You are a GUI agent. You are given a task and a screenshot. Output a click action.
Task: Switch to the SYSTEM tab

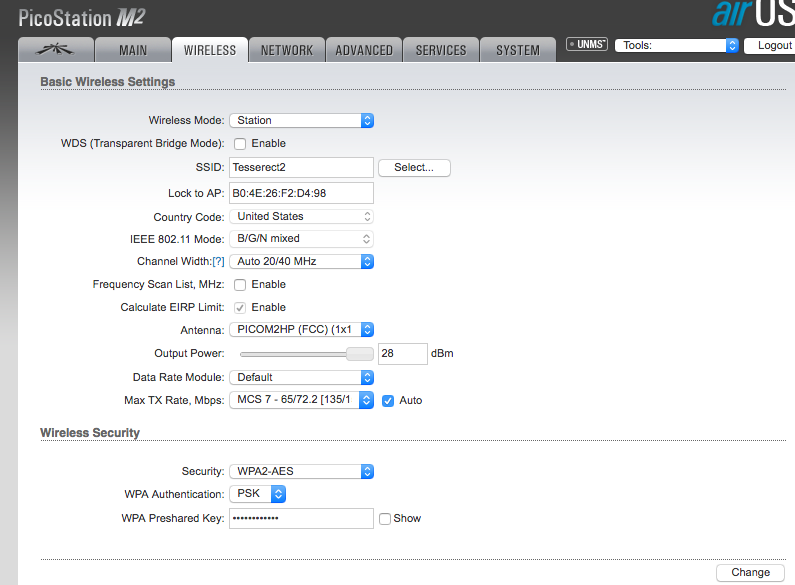(x=518, y=50)
